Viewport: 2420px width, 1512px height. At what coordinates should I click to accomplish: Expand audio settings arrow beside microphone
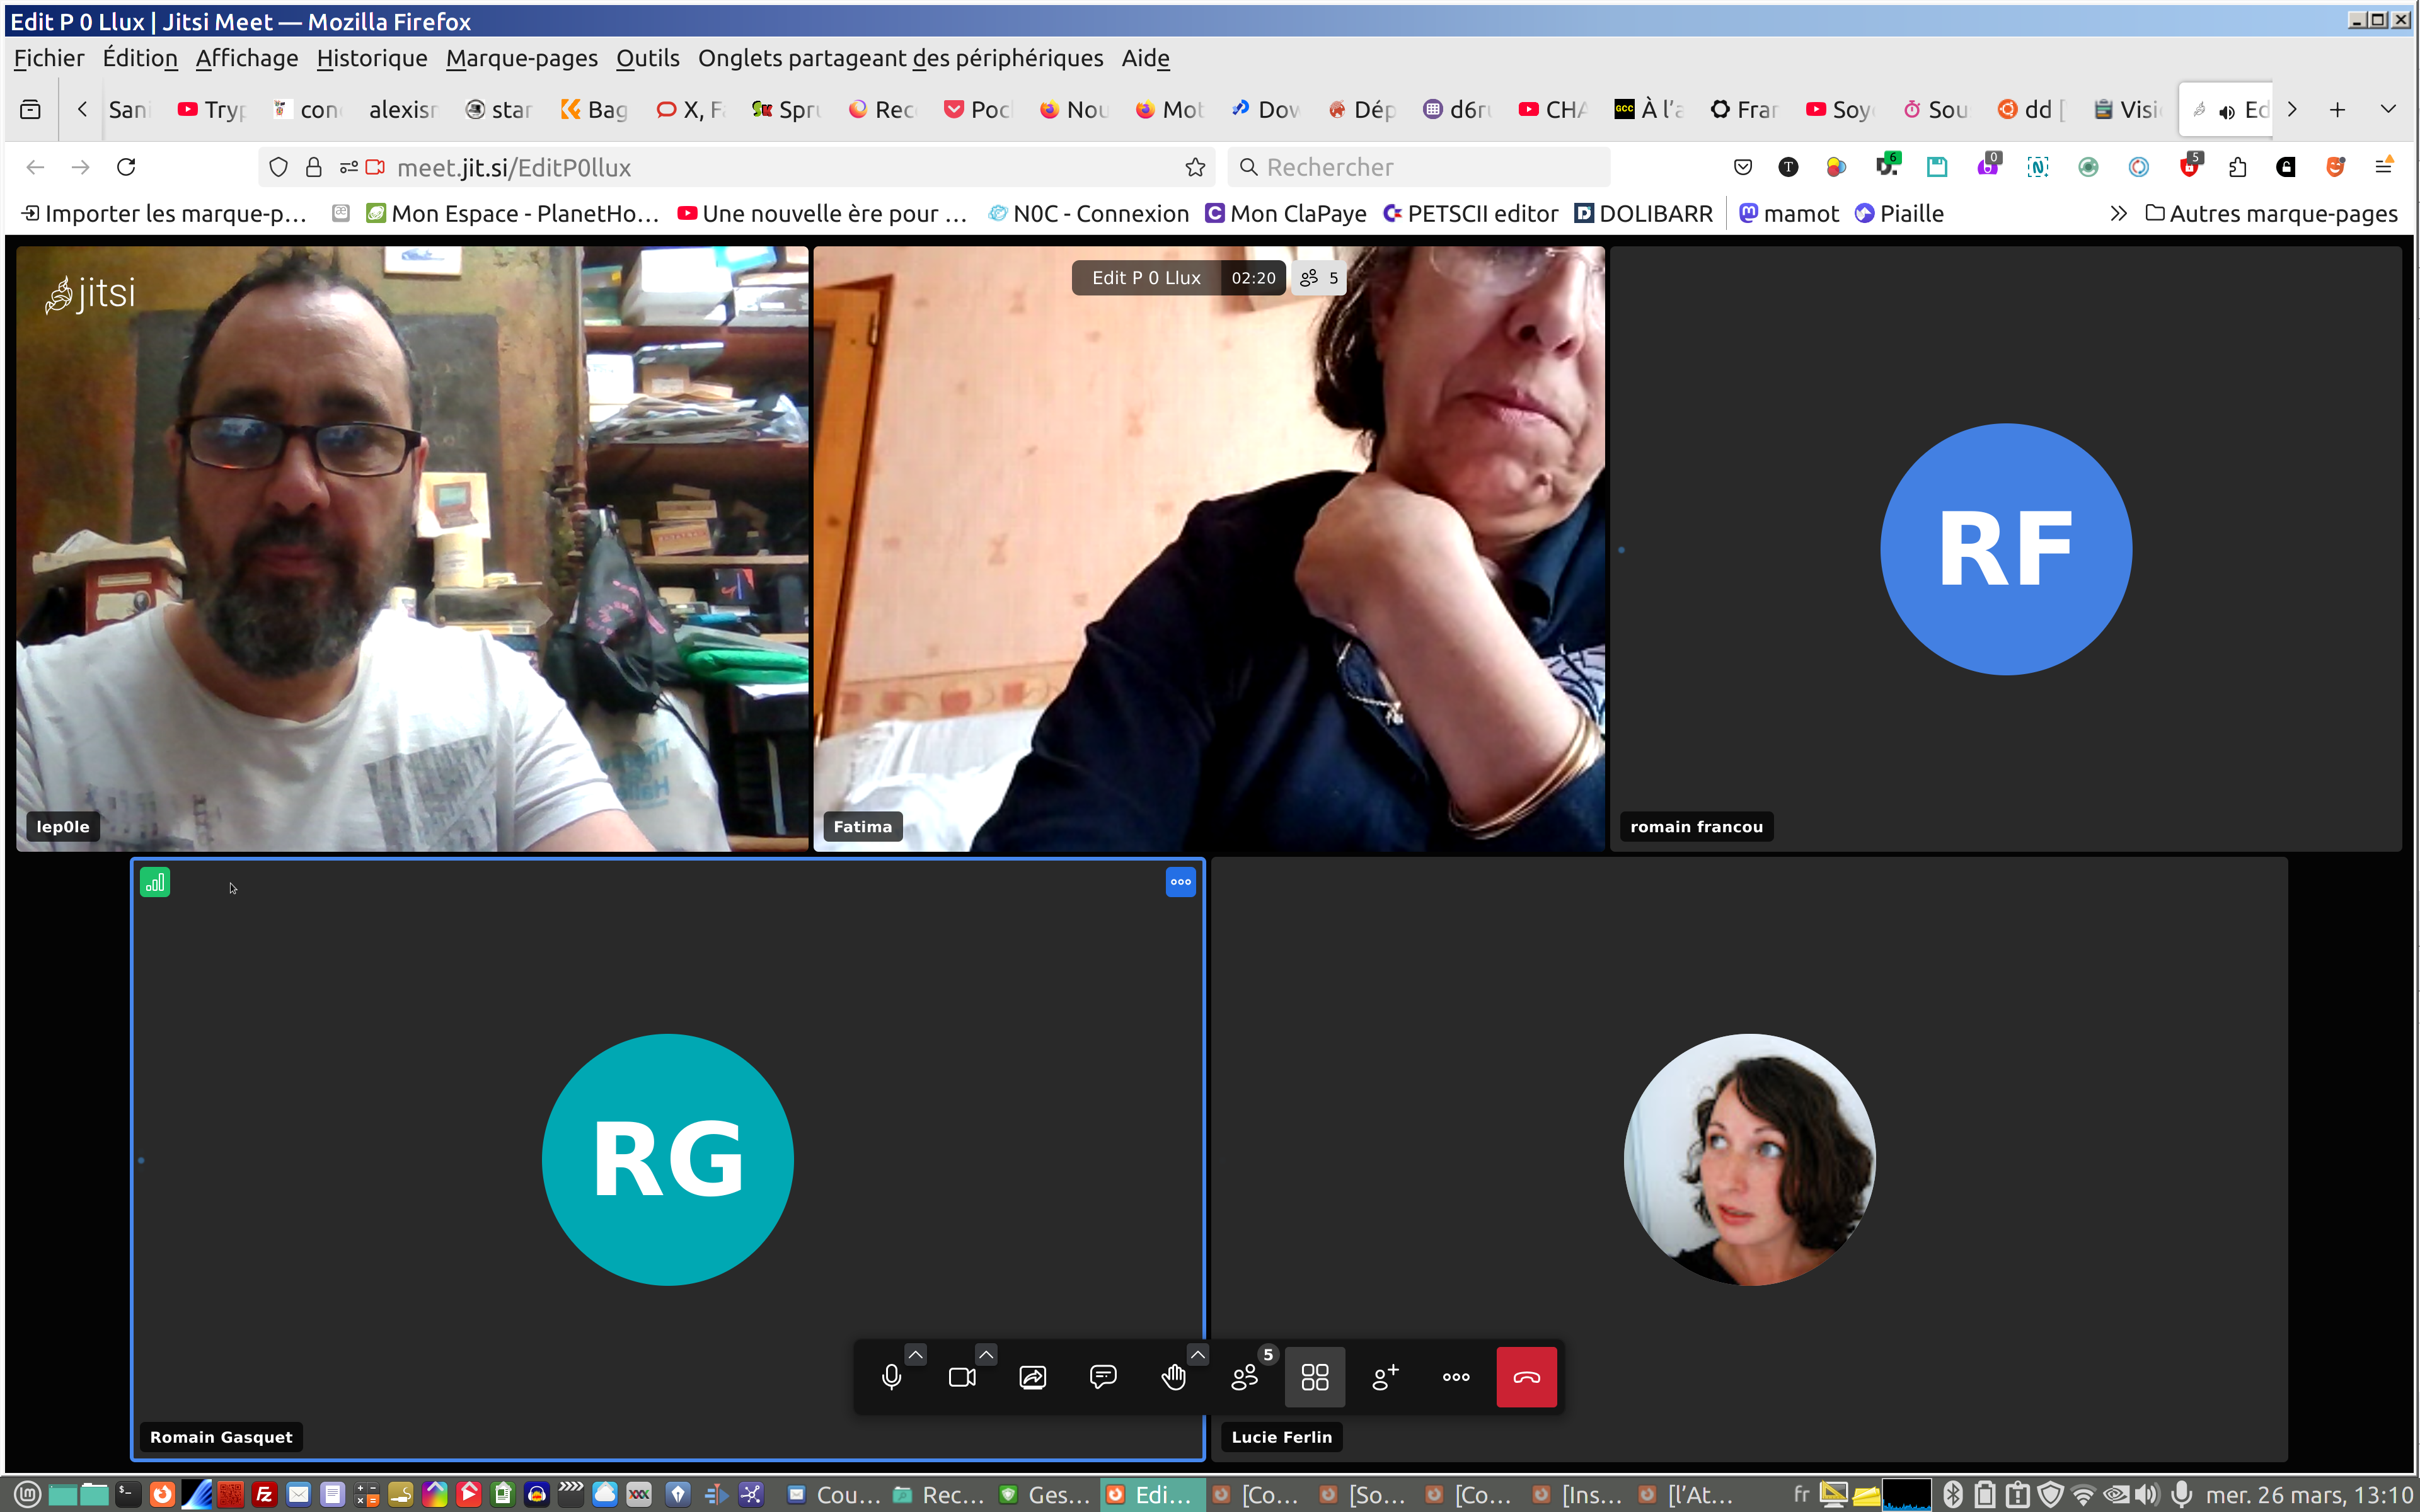pyautogui.click(x=915, y=1354)
